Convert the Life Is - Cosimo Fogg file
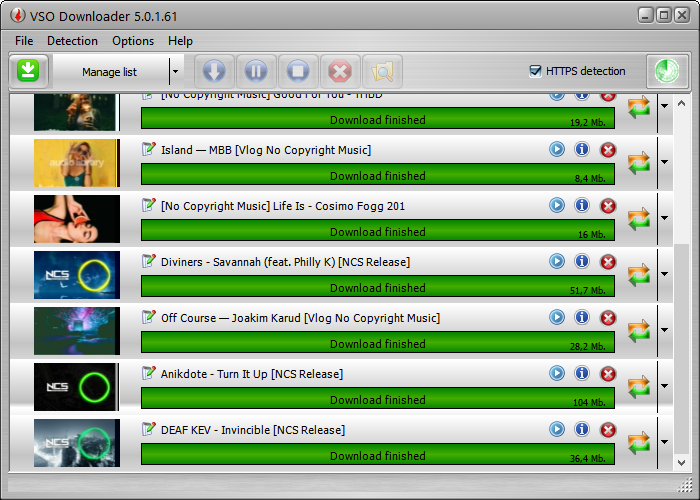This screenshot has width=700, height=500. [639, 219]
